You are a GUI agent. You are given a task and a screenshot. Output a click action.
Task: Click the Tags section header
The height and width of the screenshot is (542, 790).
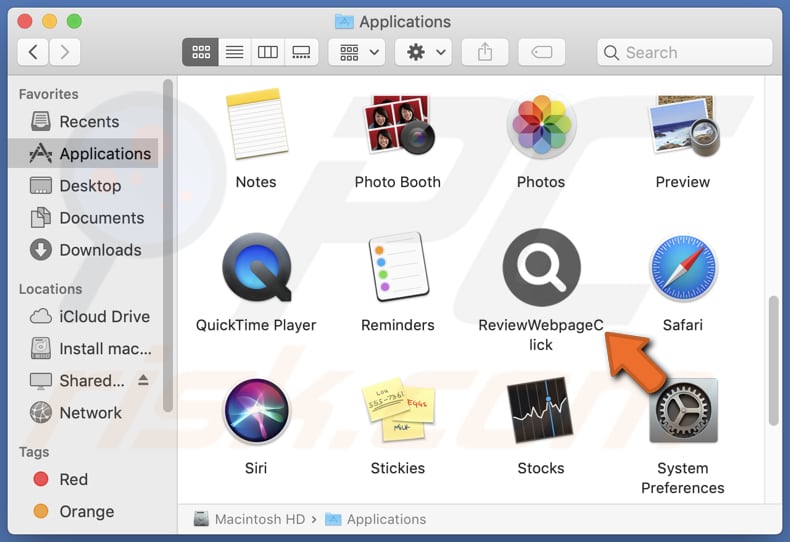pos(34,452)
